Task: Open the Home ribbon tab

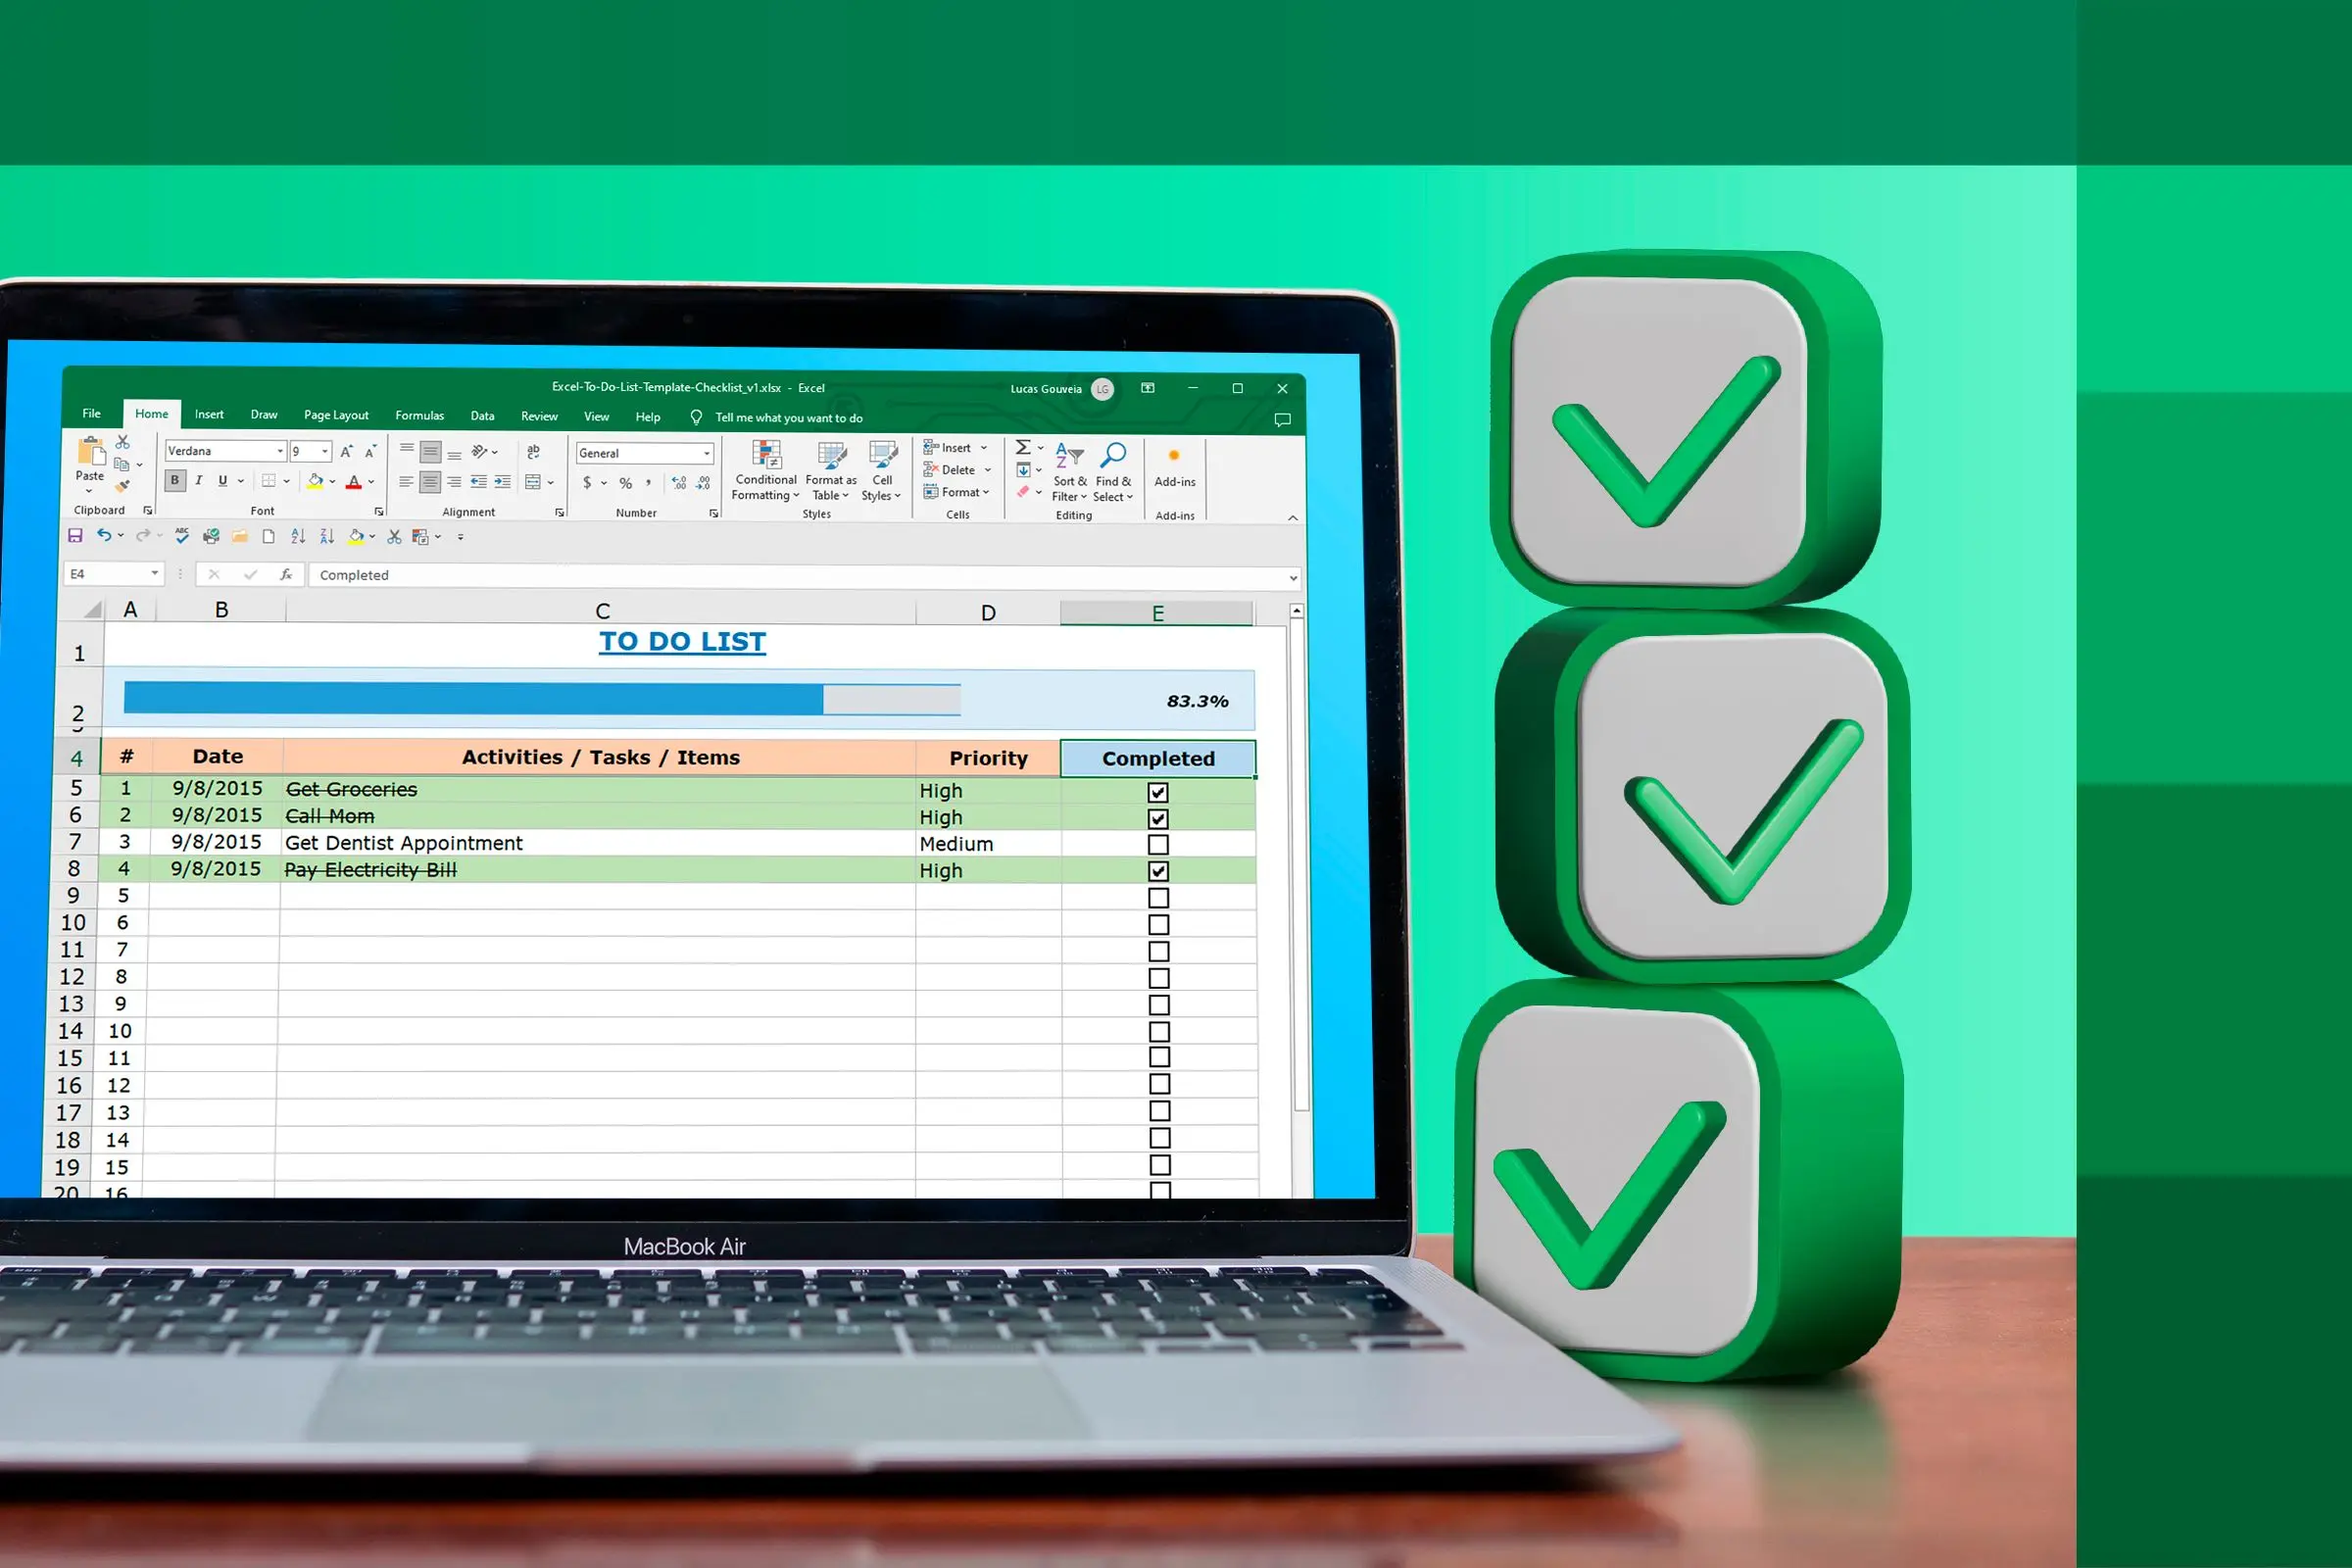Action: click(x=151, y=415)
